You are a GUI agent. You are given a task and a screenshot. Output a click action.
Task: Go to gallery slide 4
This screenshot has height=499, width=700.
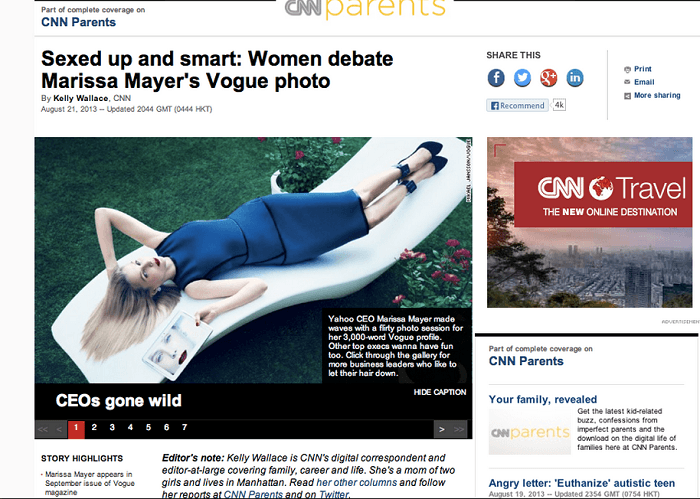point(130,428)
